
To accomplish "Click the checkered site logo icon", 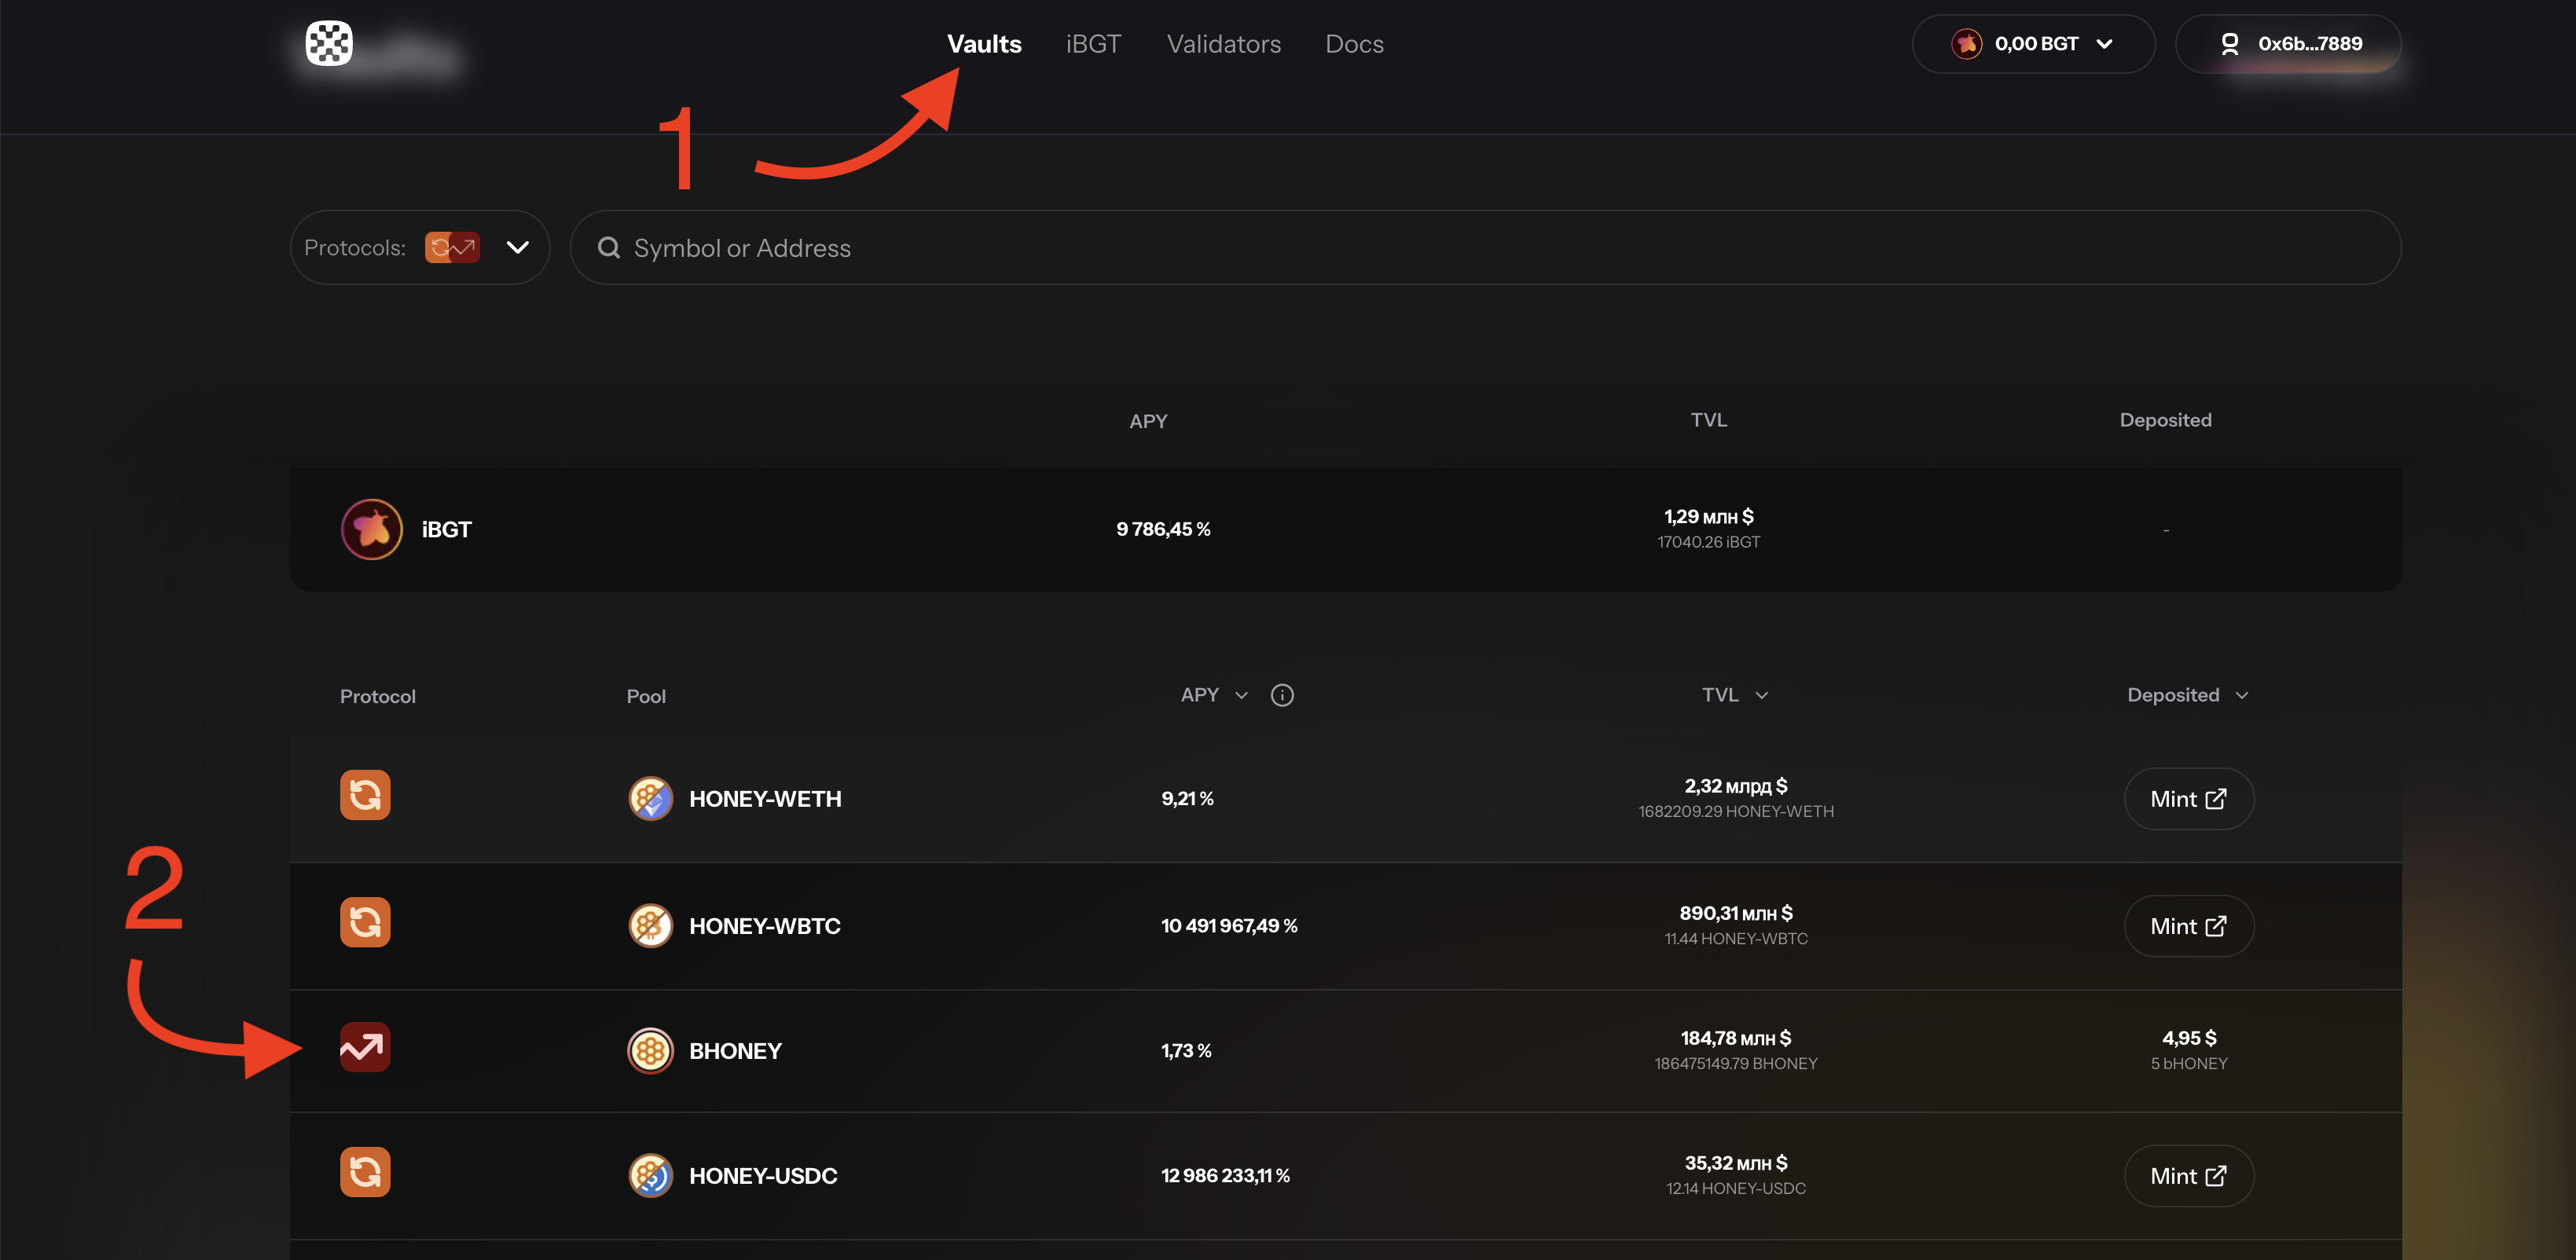I will (329, 43).
